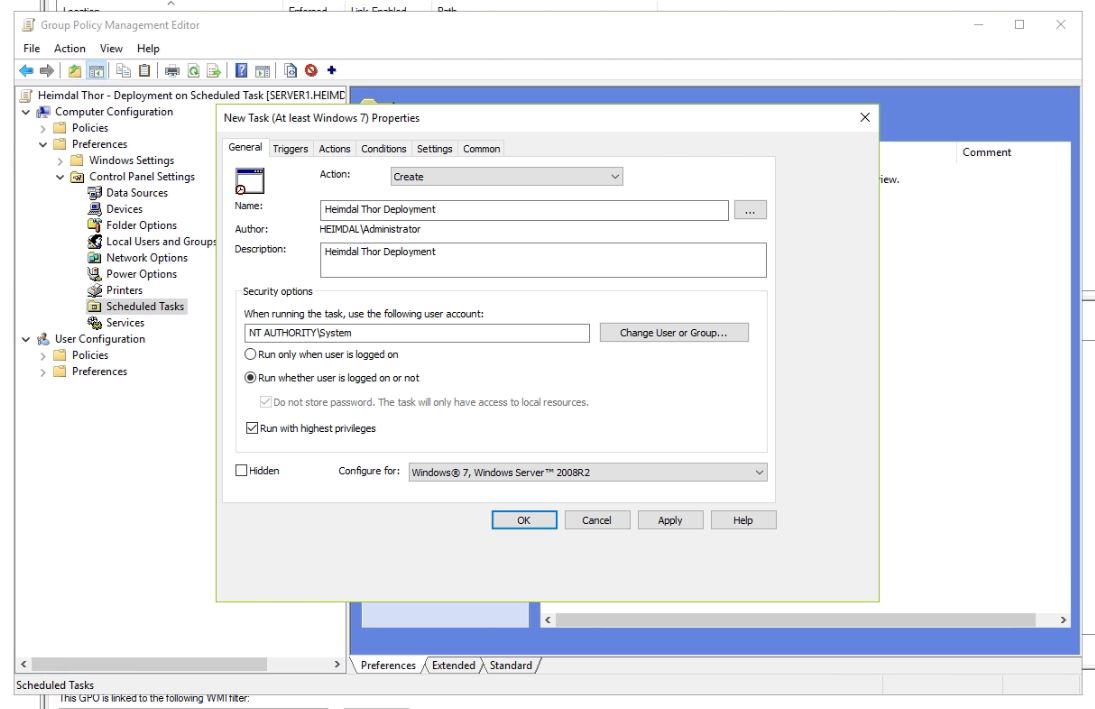The height and width of the screenshot is (709, 1095).
Task: Click the Back navigation arrow in the toolbar
Action: pyautogui.click(x=25, y=70)
